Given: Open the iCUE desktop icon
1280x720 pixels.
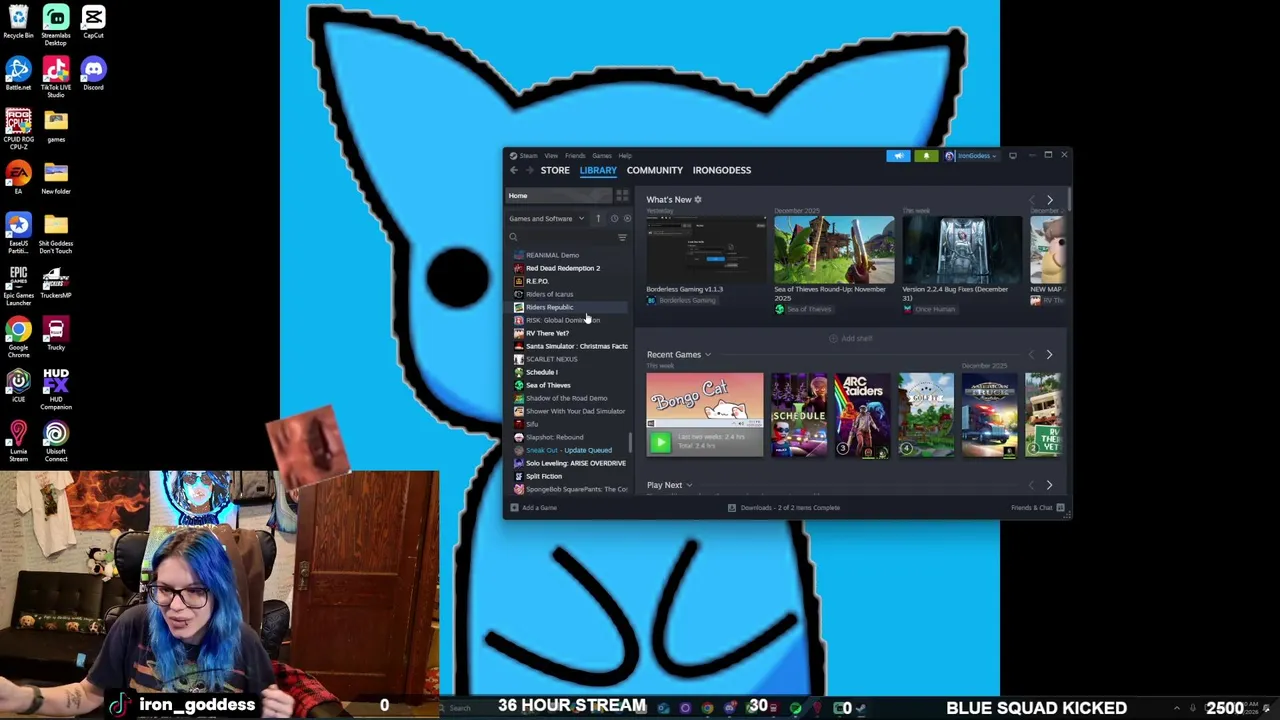Looking at the screenshot, I should pos(18,386).
